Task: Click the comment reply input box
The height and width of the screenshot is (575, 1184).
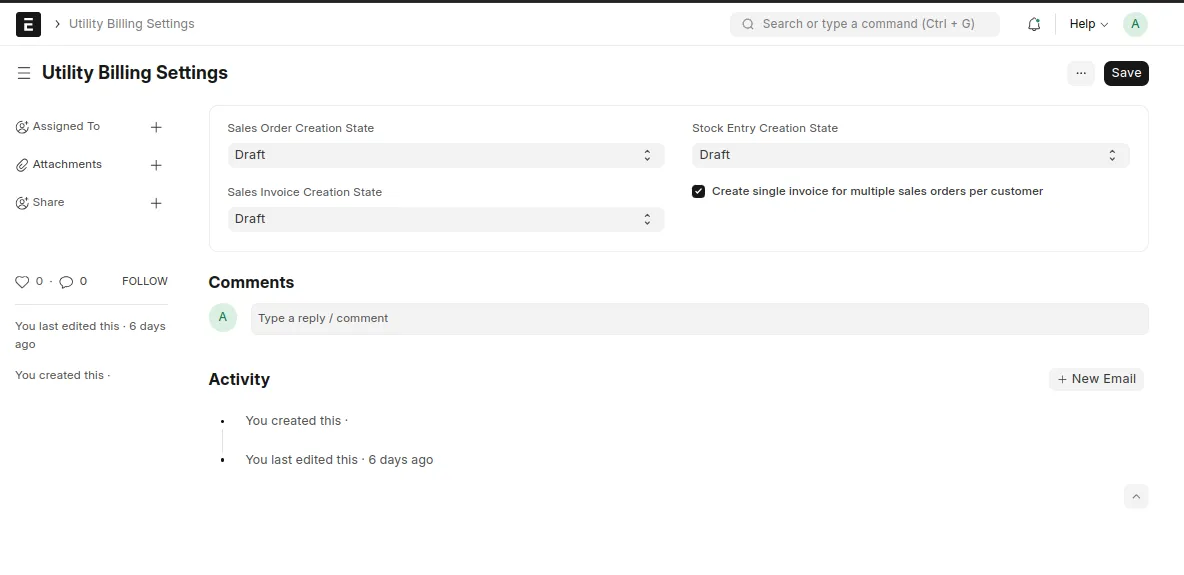Action: click(699, 319)
